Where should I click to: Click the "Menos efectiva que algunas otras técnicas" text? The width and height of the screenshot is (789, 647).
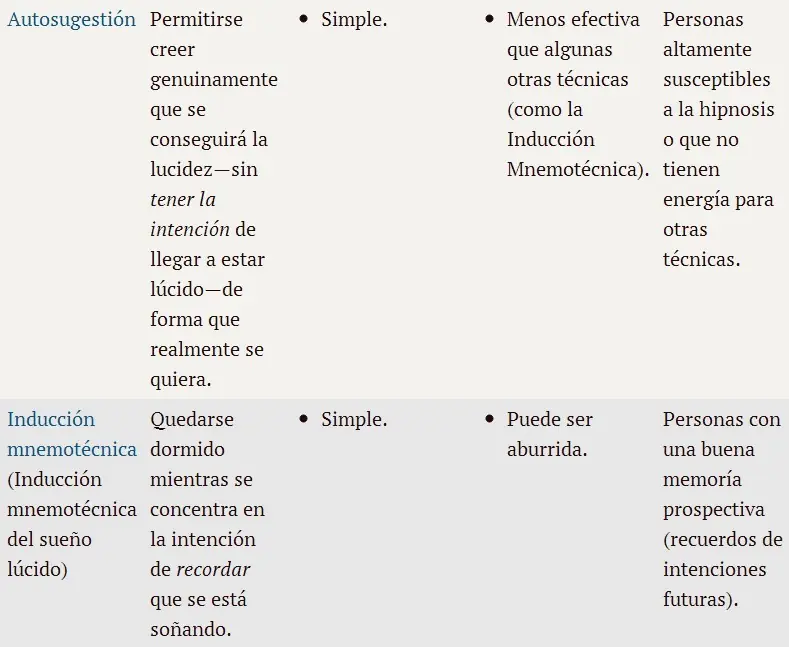tap(572, 50)
